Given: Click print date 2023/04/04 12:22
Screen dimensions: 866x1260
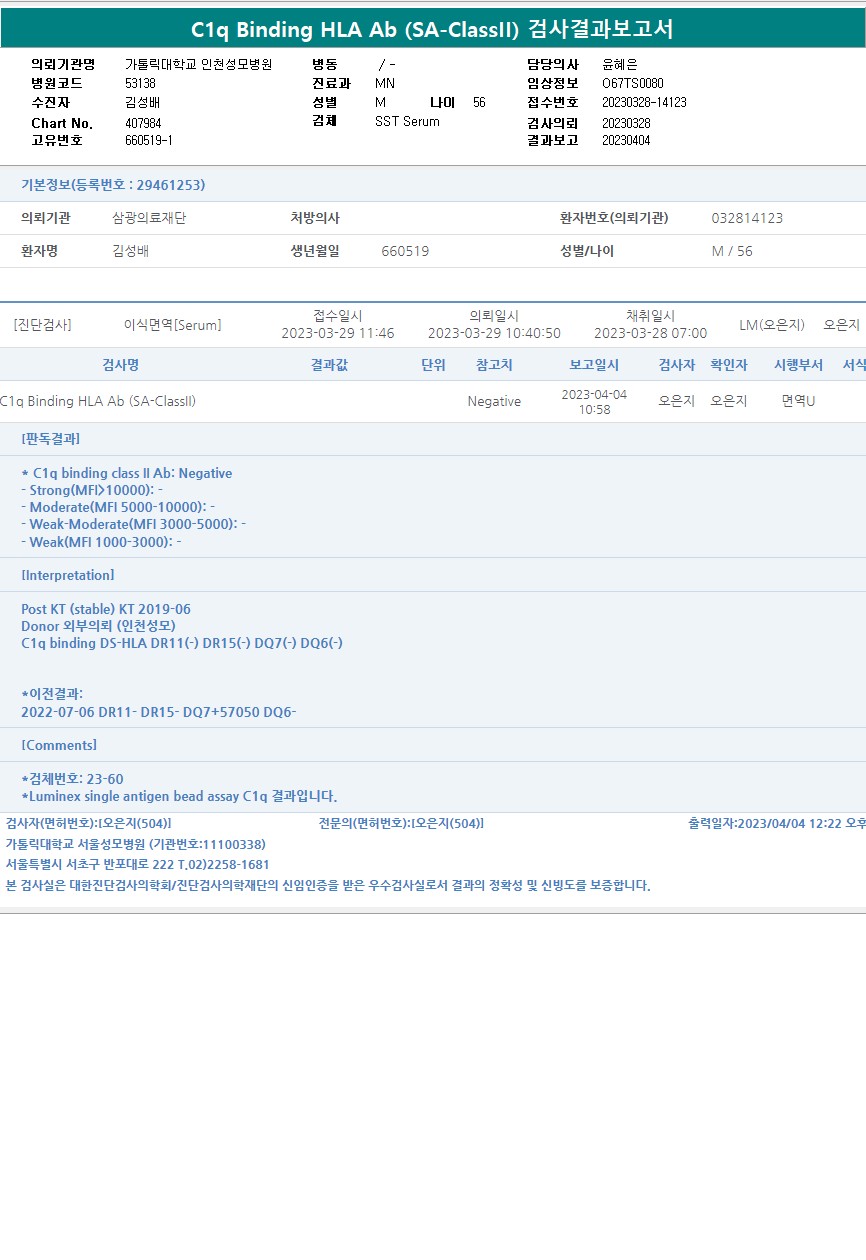Looking at the screenshot, I should point(777,823).
